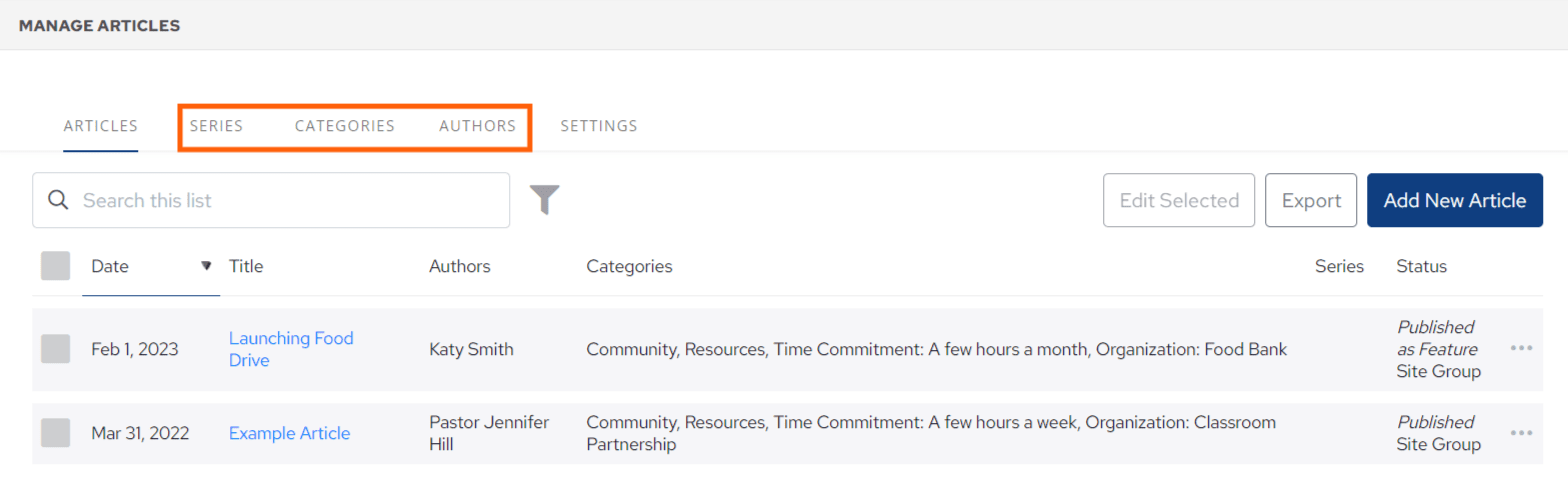Focus the Search this list field
This screenshot has height=483, width=1568.
290,200
